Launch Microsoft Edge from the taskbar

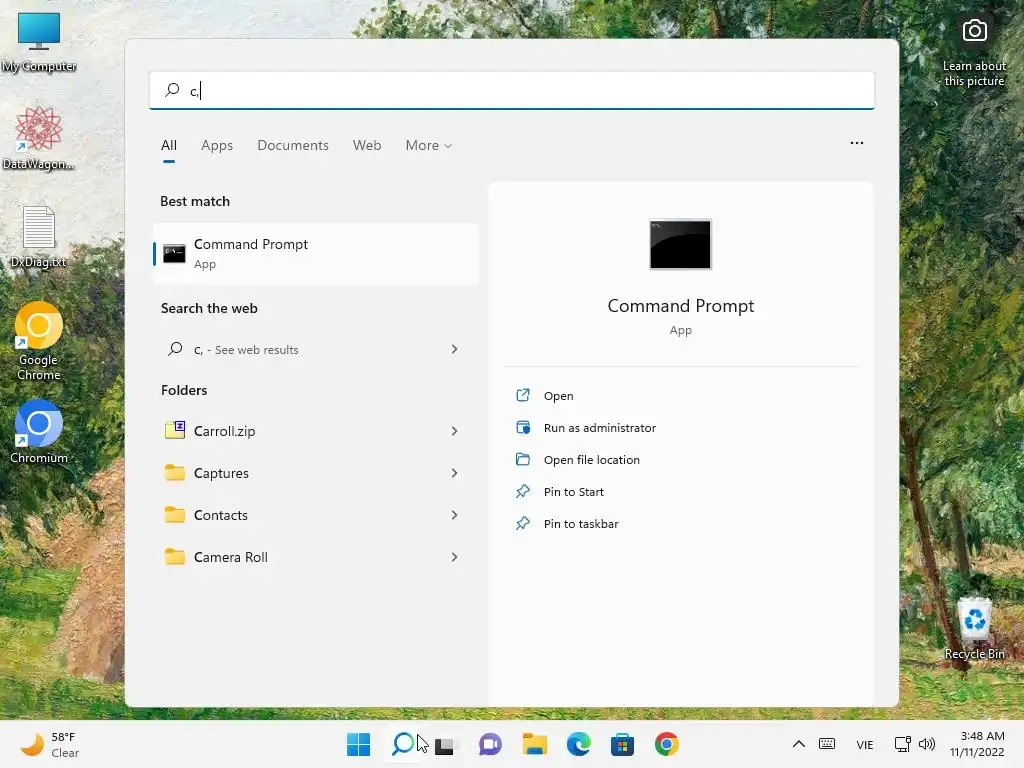[x=579, y=744]
